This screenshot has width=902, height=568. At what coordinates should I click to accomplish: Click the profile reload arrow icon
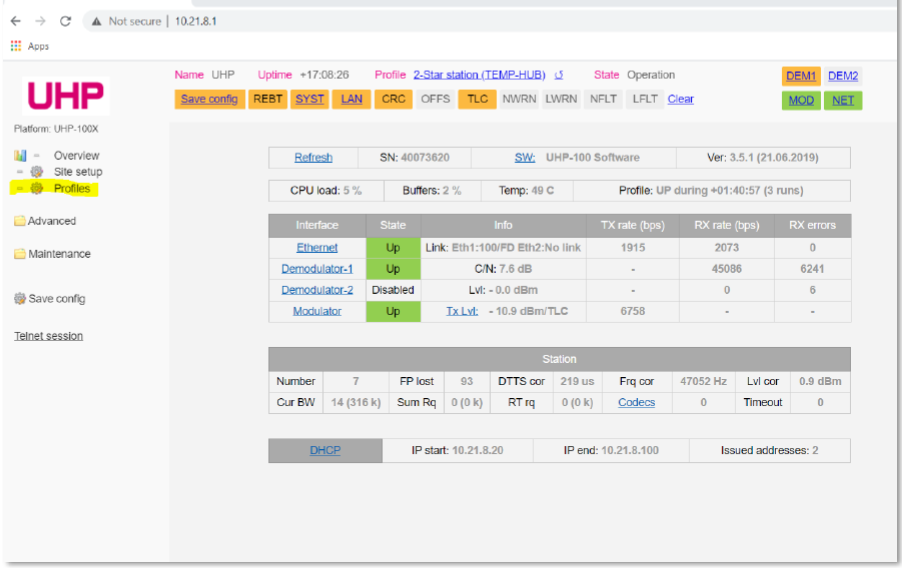tap(559, 75)
